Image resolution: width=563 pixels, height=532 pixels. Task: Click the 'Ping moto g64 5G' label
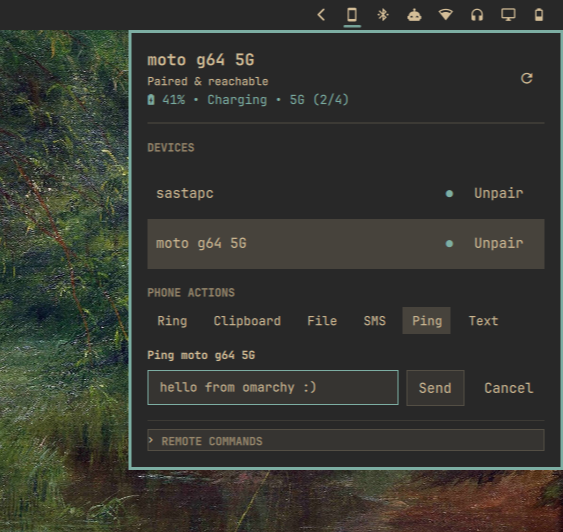(201, 355)
